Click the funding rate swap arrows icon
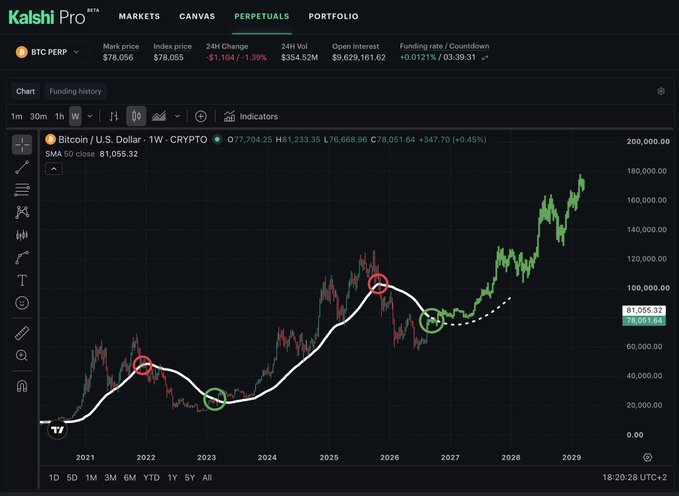 tap(485, 58)
